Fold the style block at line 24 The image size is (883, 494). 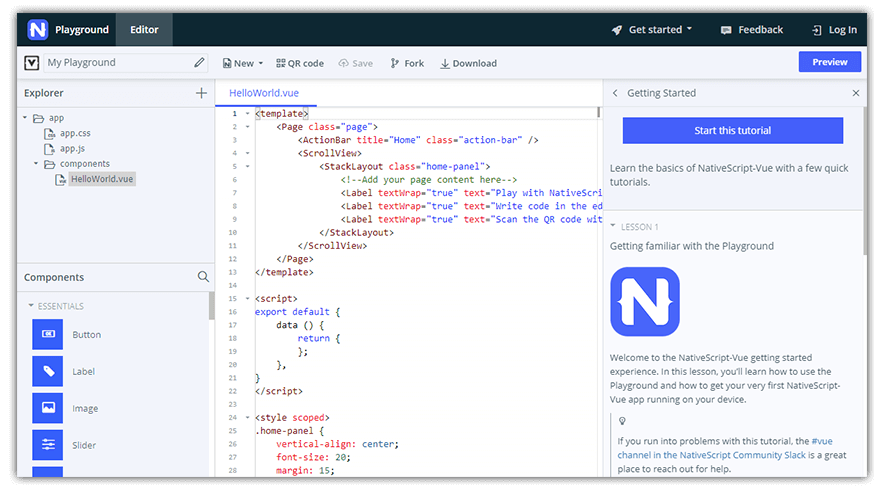coord(247,417)
